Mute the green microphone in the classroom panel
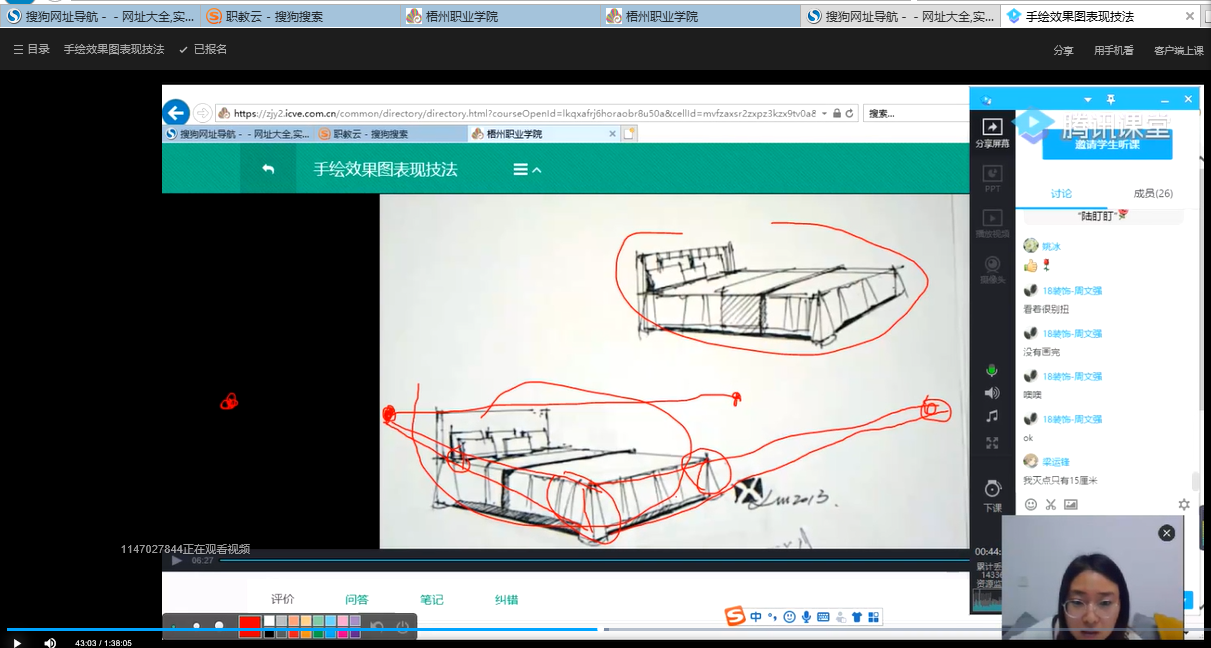Image resolution: width=1211 pixels, height=648 pixels. (x=992, y=370)
